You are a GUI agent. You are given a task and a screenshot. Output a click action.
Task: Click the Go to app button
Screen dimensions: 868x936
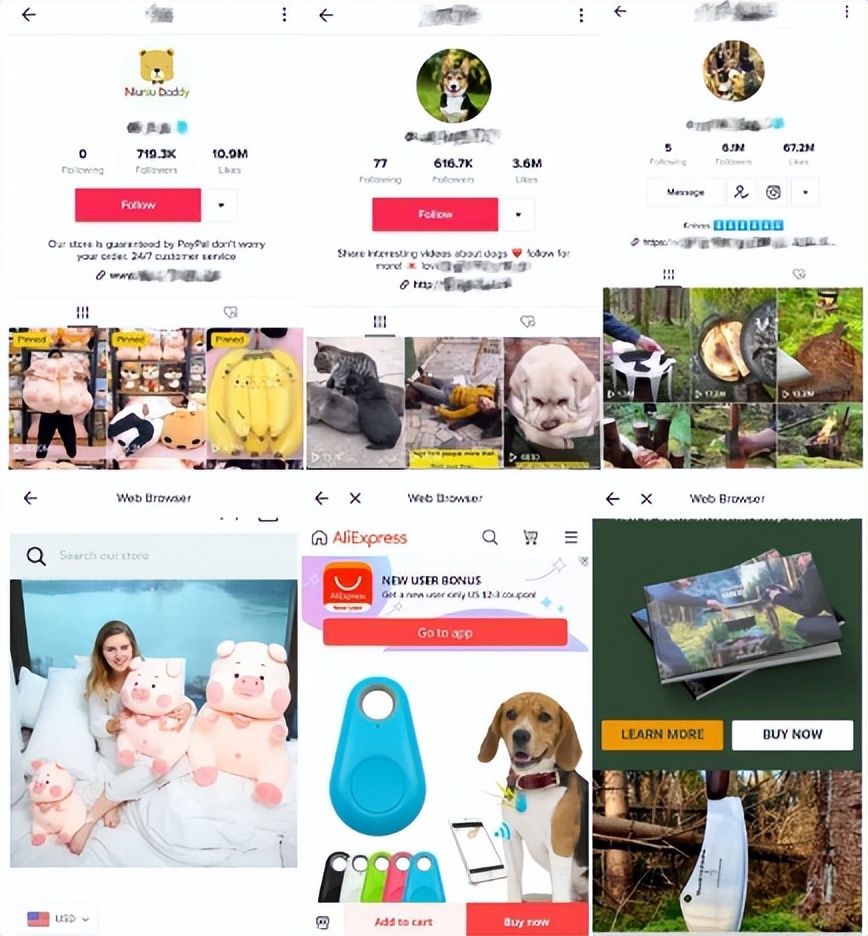(x=445, y=633)
